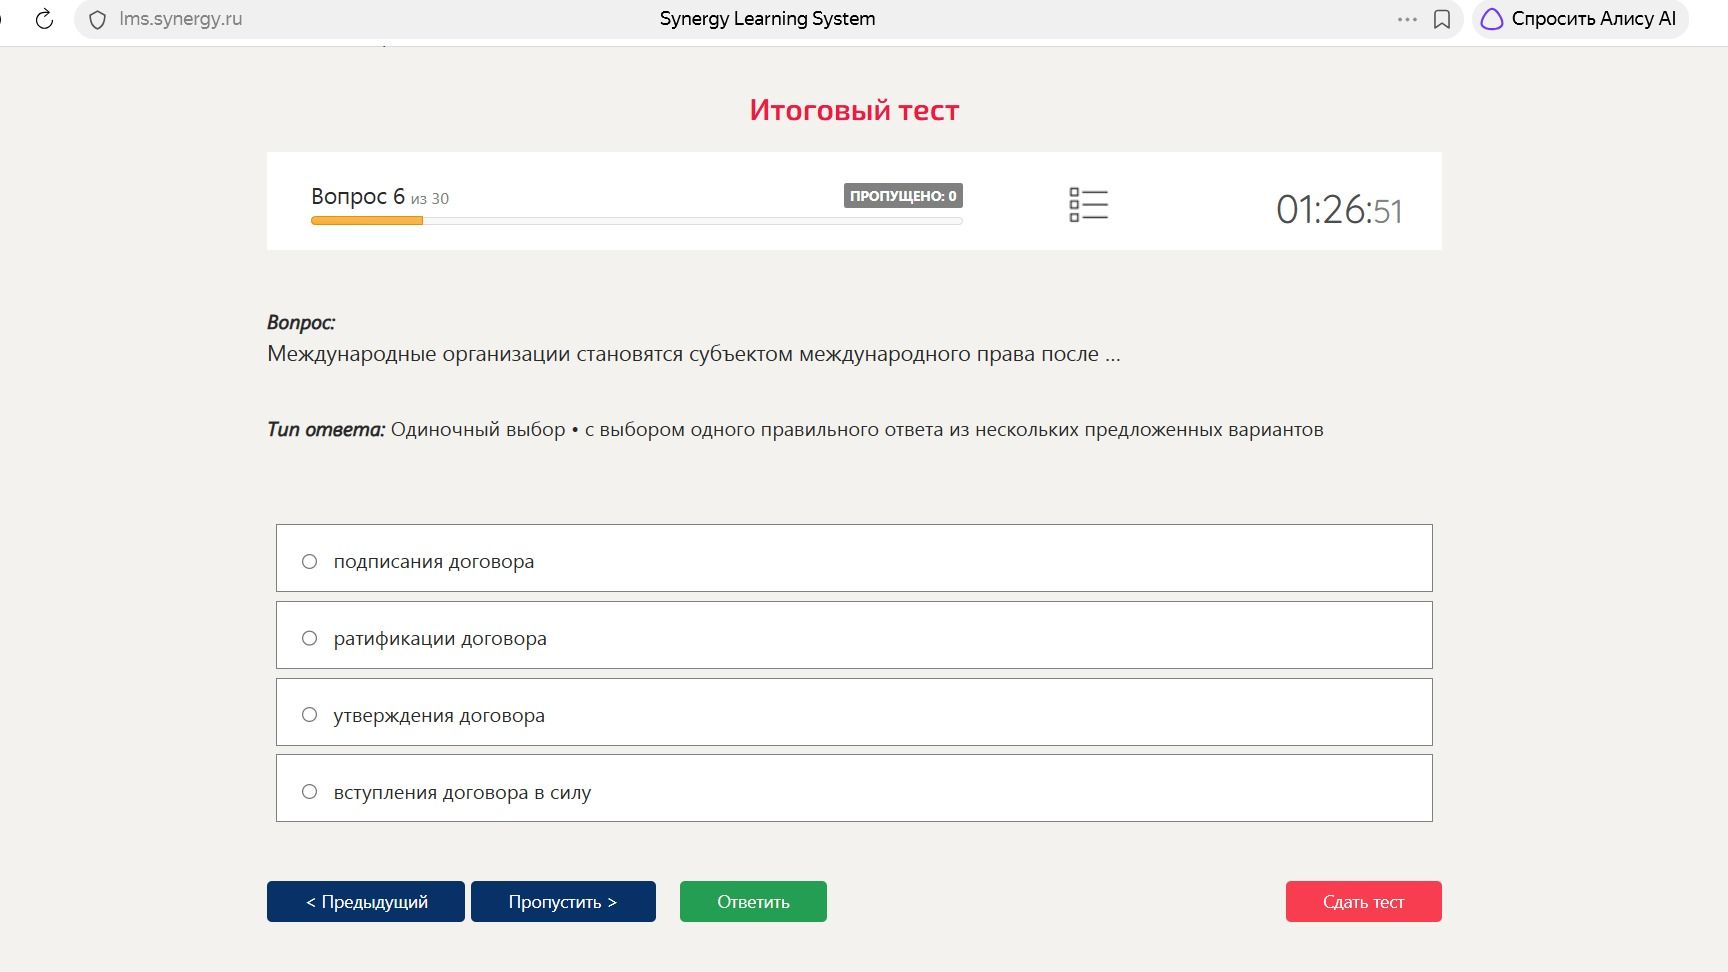Click the 'Вопрос:' label

[301, 323]
